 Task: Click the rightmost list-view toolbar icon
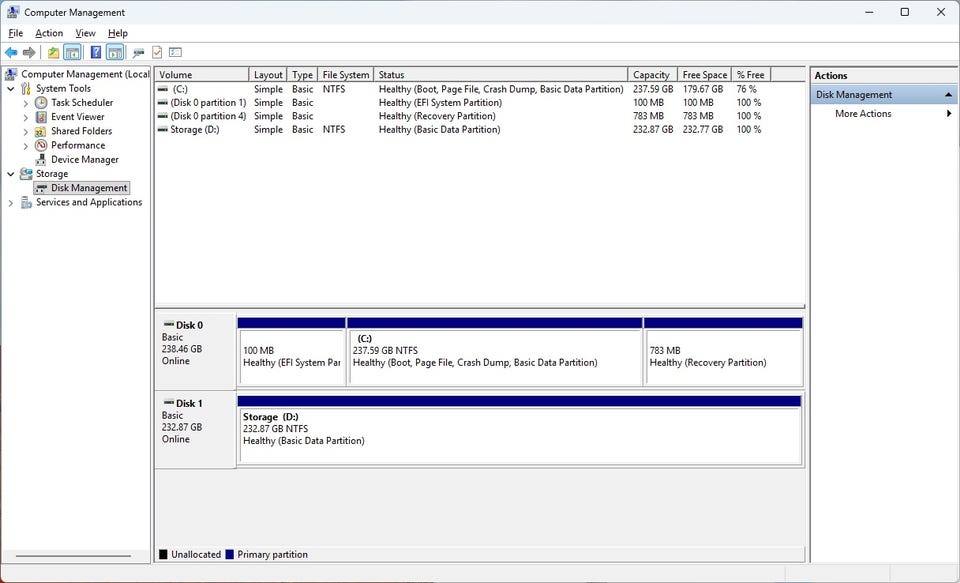pos(175,52)
